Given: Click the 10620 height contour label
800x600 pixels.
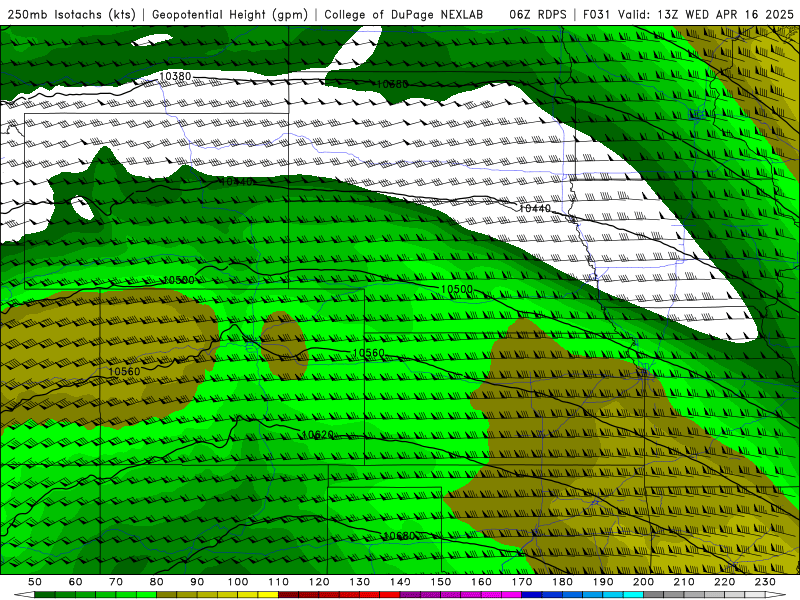Looking at the screenshot, I should (x=317, y=435).
